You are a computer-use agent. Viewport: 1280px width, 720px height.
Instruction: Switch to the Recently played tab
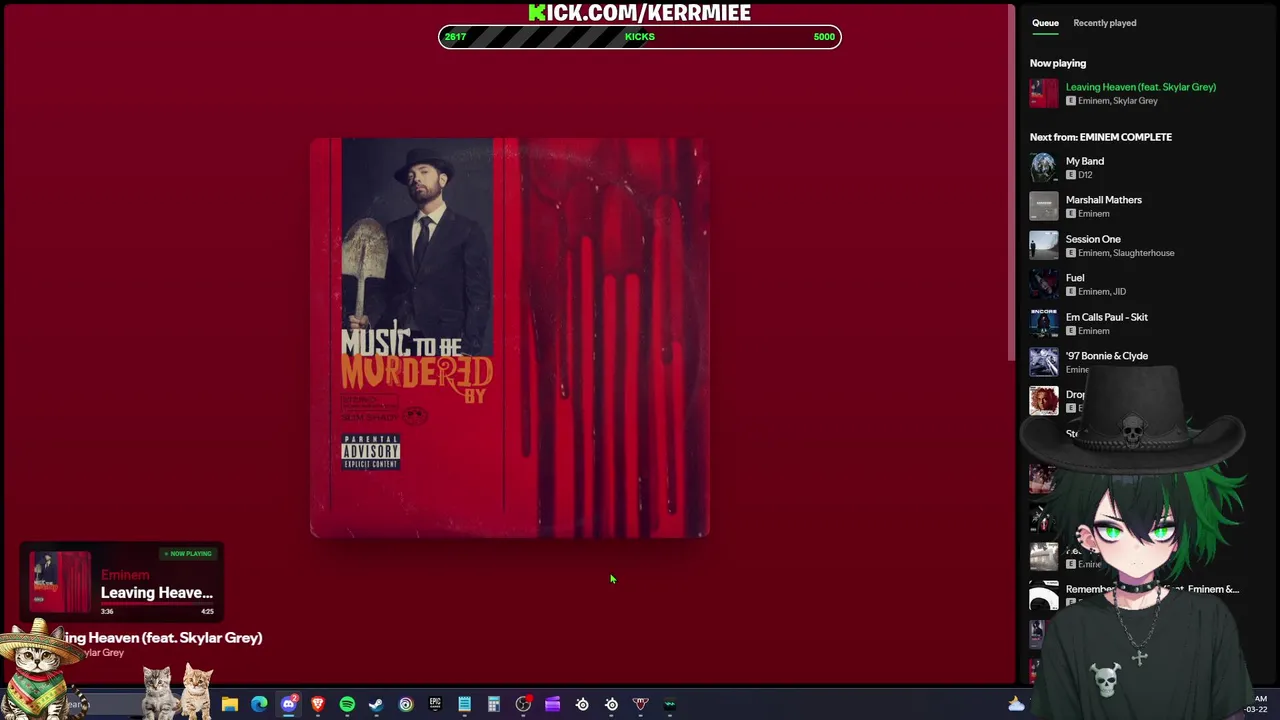pyautogui.click(x=1105, y=23)
